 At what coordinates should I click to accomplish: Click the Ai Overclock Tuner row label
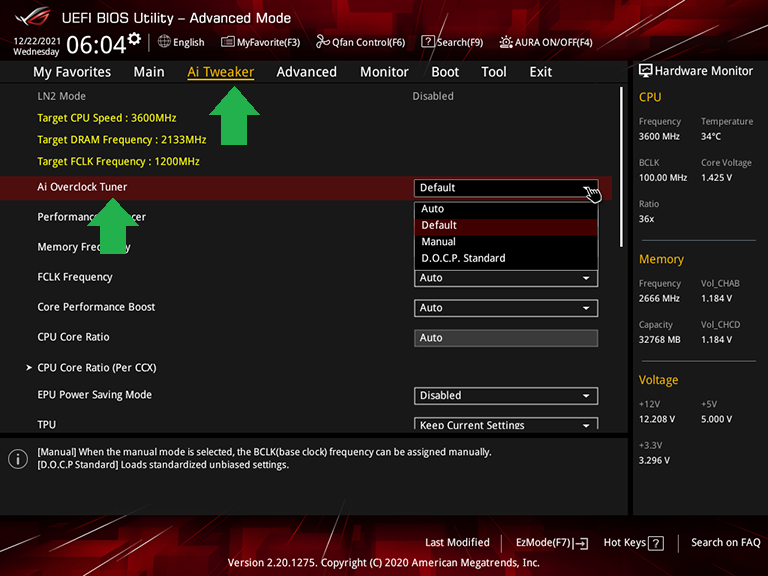pyautogui.click(x=82, y=187)
